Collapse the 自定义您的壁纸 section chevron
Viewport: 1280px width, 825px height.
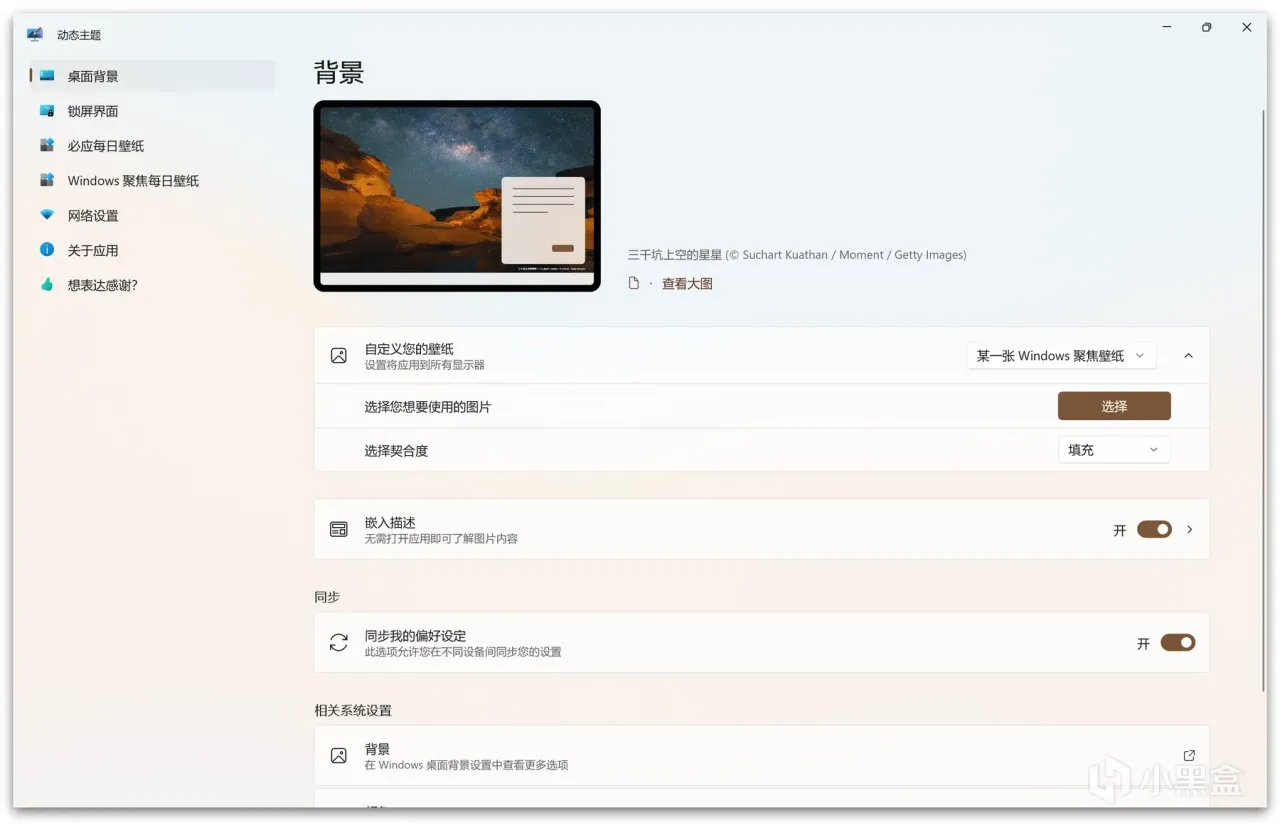1188,356
